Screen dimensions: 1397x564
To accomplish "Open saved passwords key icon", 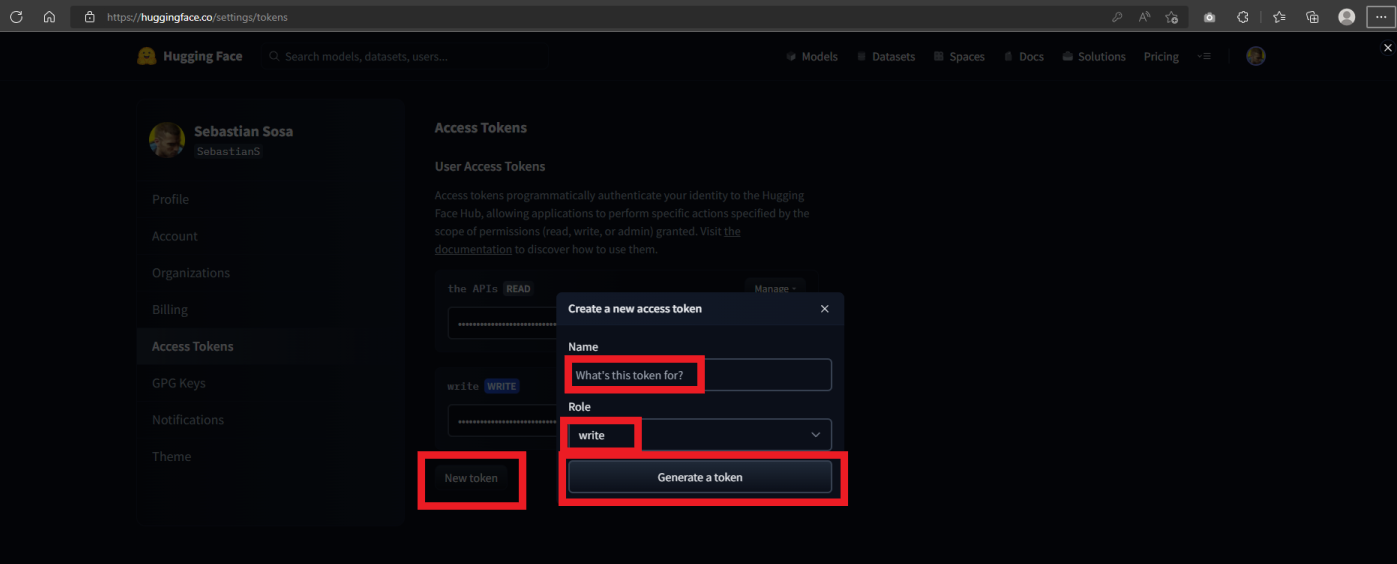I will (x=1117, y=17).
